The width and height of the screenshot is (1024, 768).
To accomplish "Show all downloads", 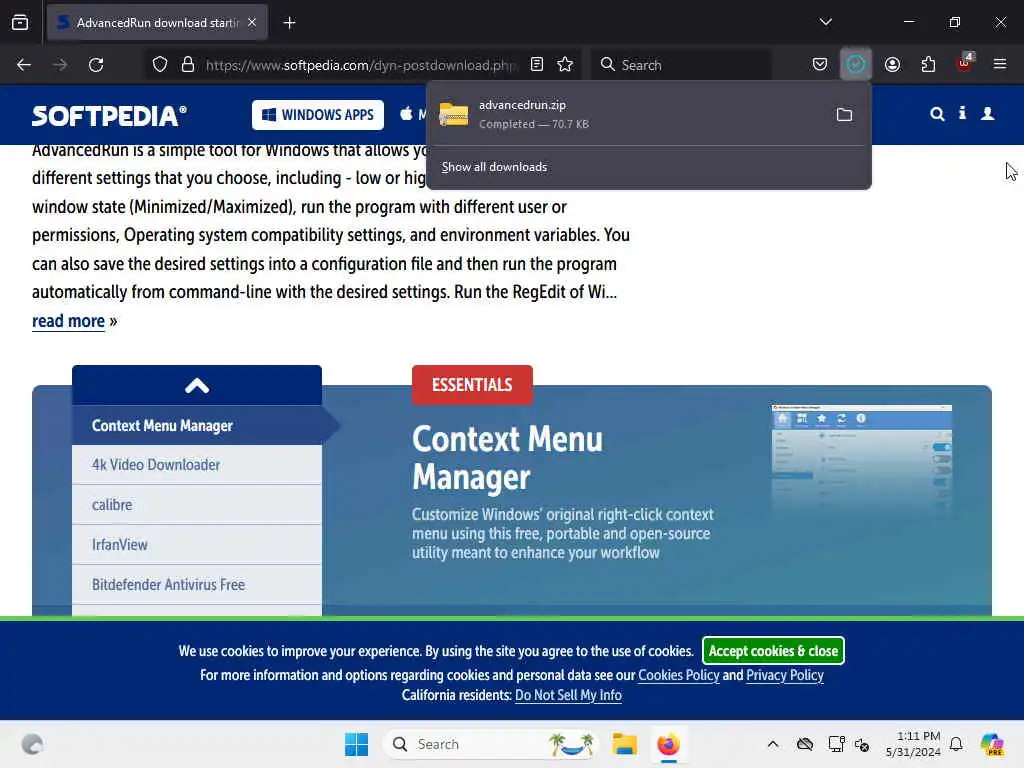I will point(494,167).
